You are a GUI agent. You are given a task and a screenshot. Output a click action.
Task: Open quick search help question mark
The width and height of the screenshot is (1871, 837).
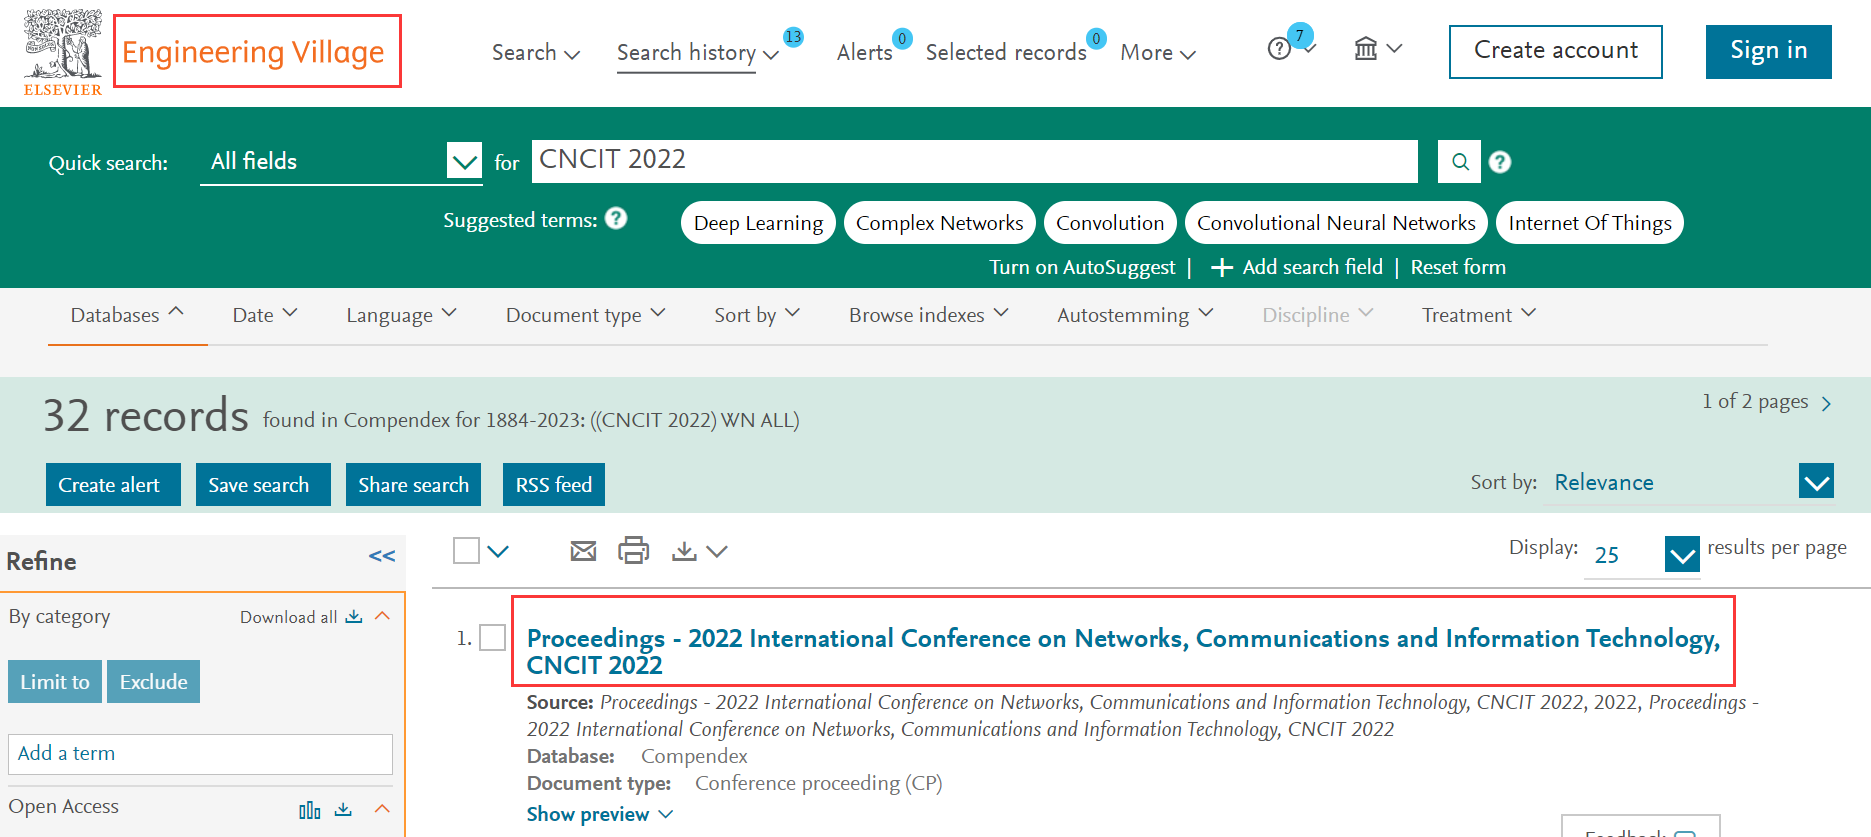(1500, 162)
